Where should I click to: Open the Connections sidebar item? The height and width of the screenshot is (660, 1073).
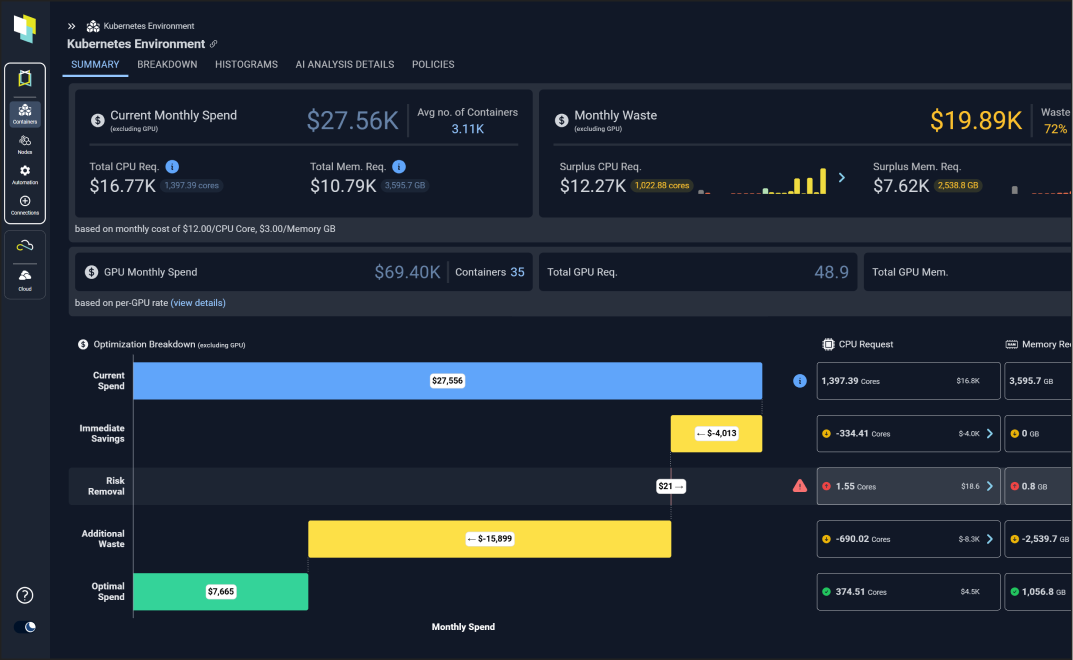point(25,205)
